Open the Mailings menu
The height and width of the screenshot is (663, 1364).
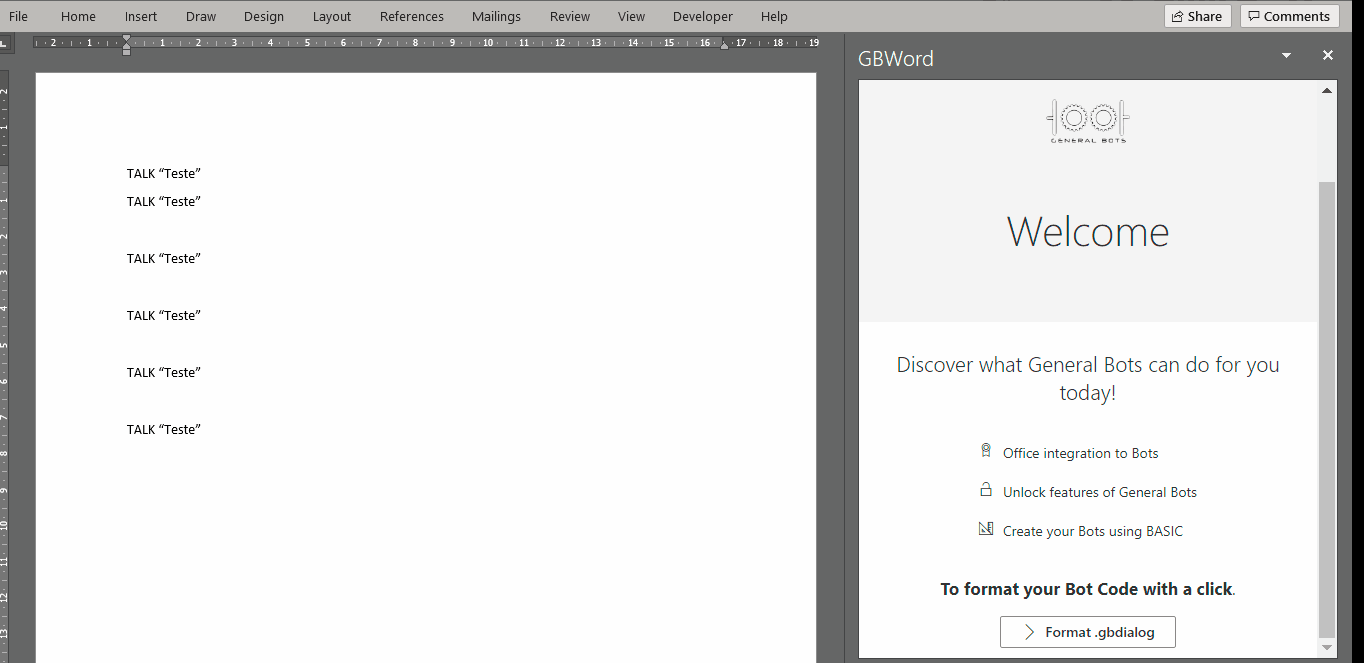(496, 16)
